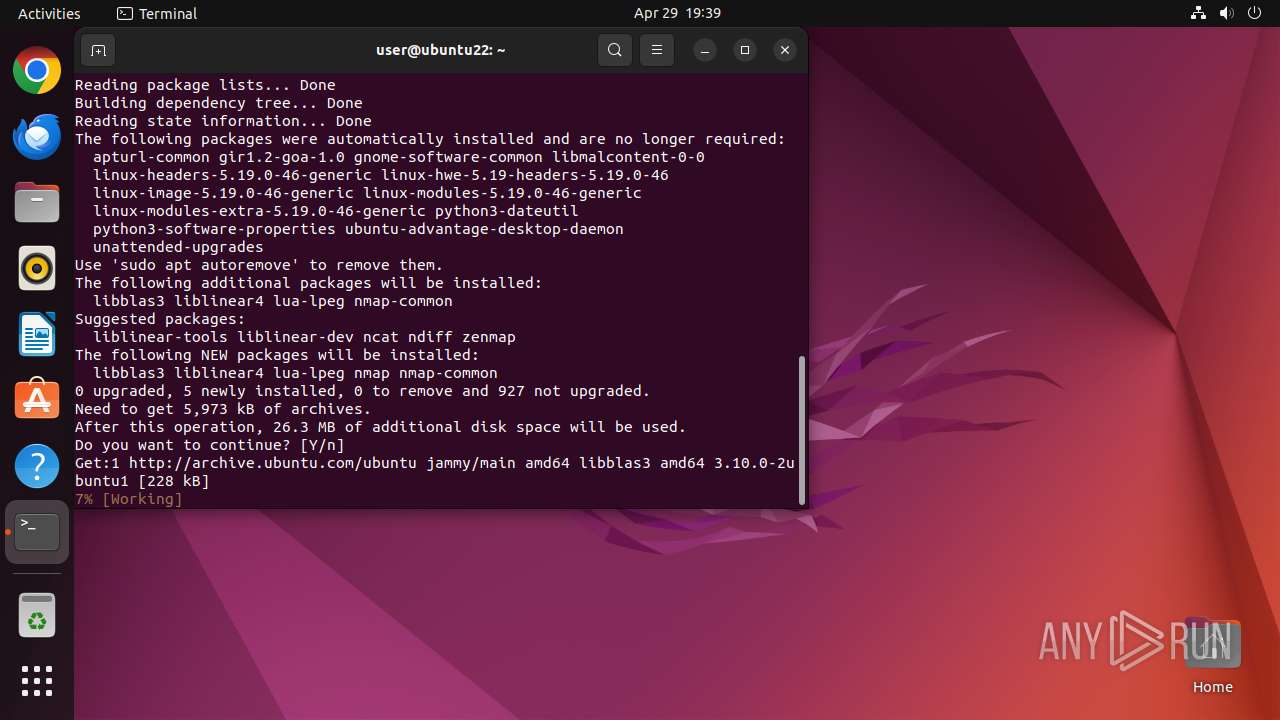Click the '0 upgraded, 5 newly installed' line
Screen dimensions: 1280x720
pyautogui.click(x=363, y=391)
